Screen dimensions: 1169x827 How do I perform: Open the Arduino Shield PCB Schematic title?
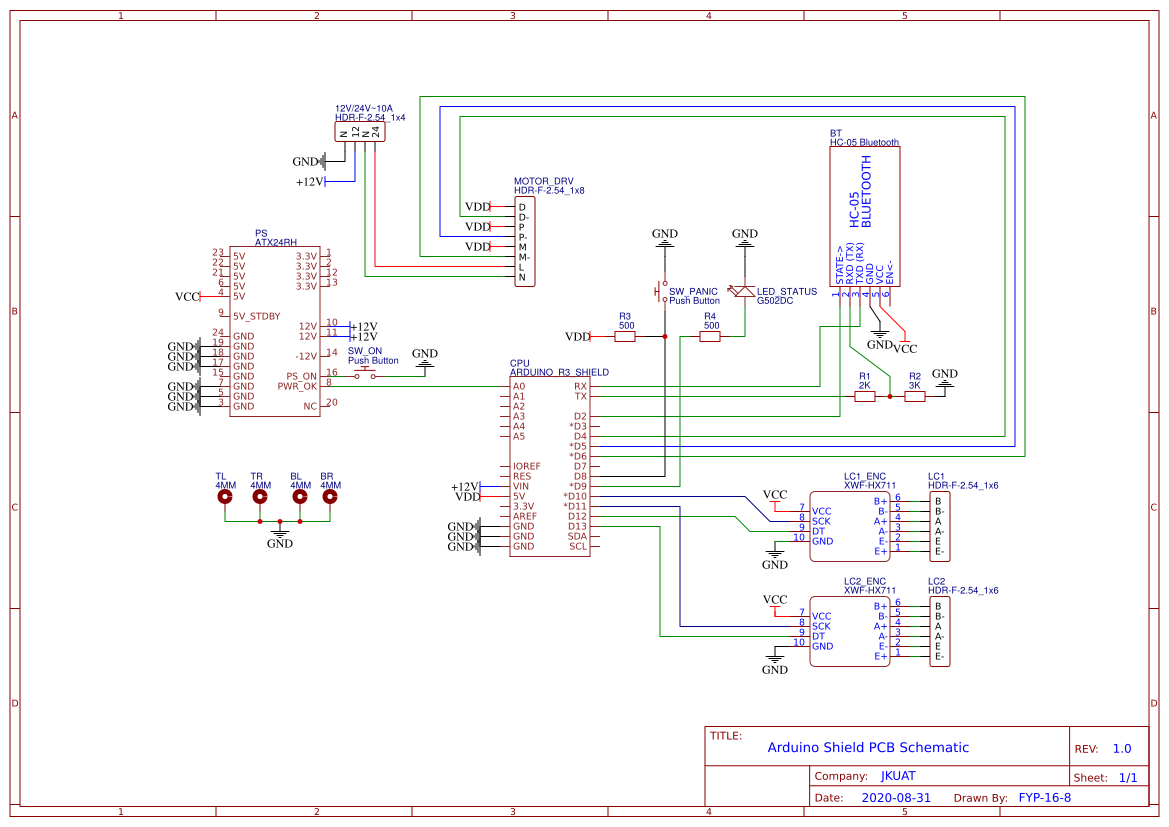tap(868, 747)
